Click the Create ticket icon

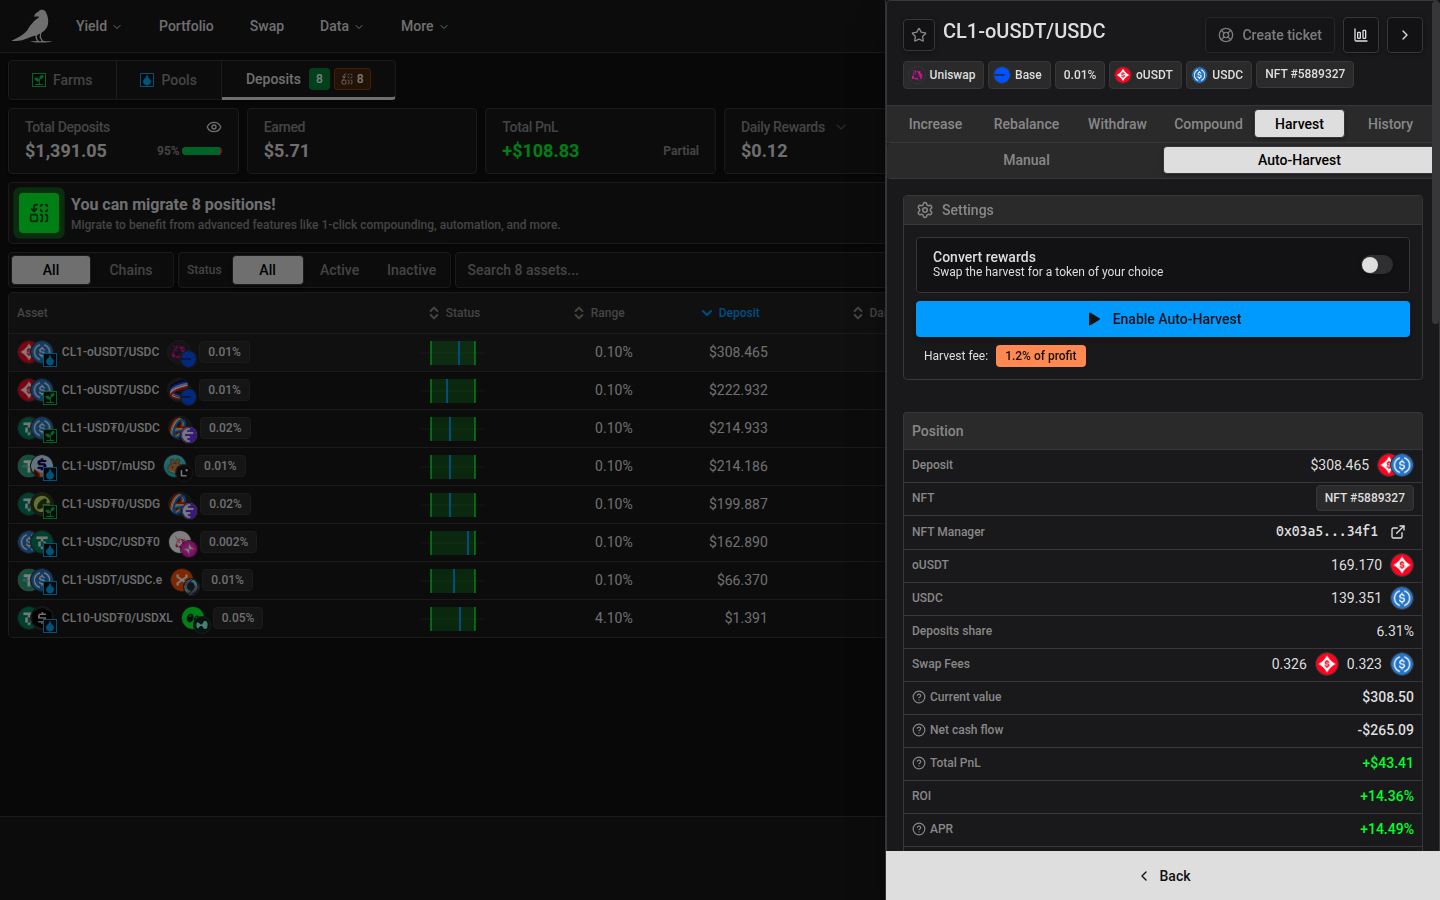1226,35
